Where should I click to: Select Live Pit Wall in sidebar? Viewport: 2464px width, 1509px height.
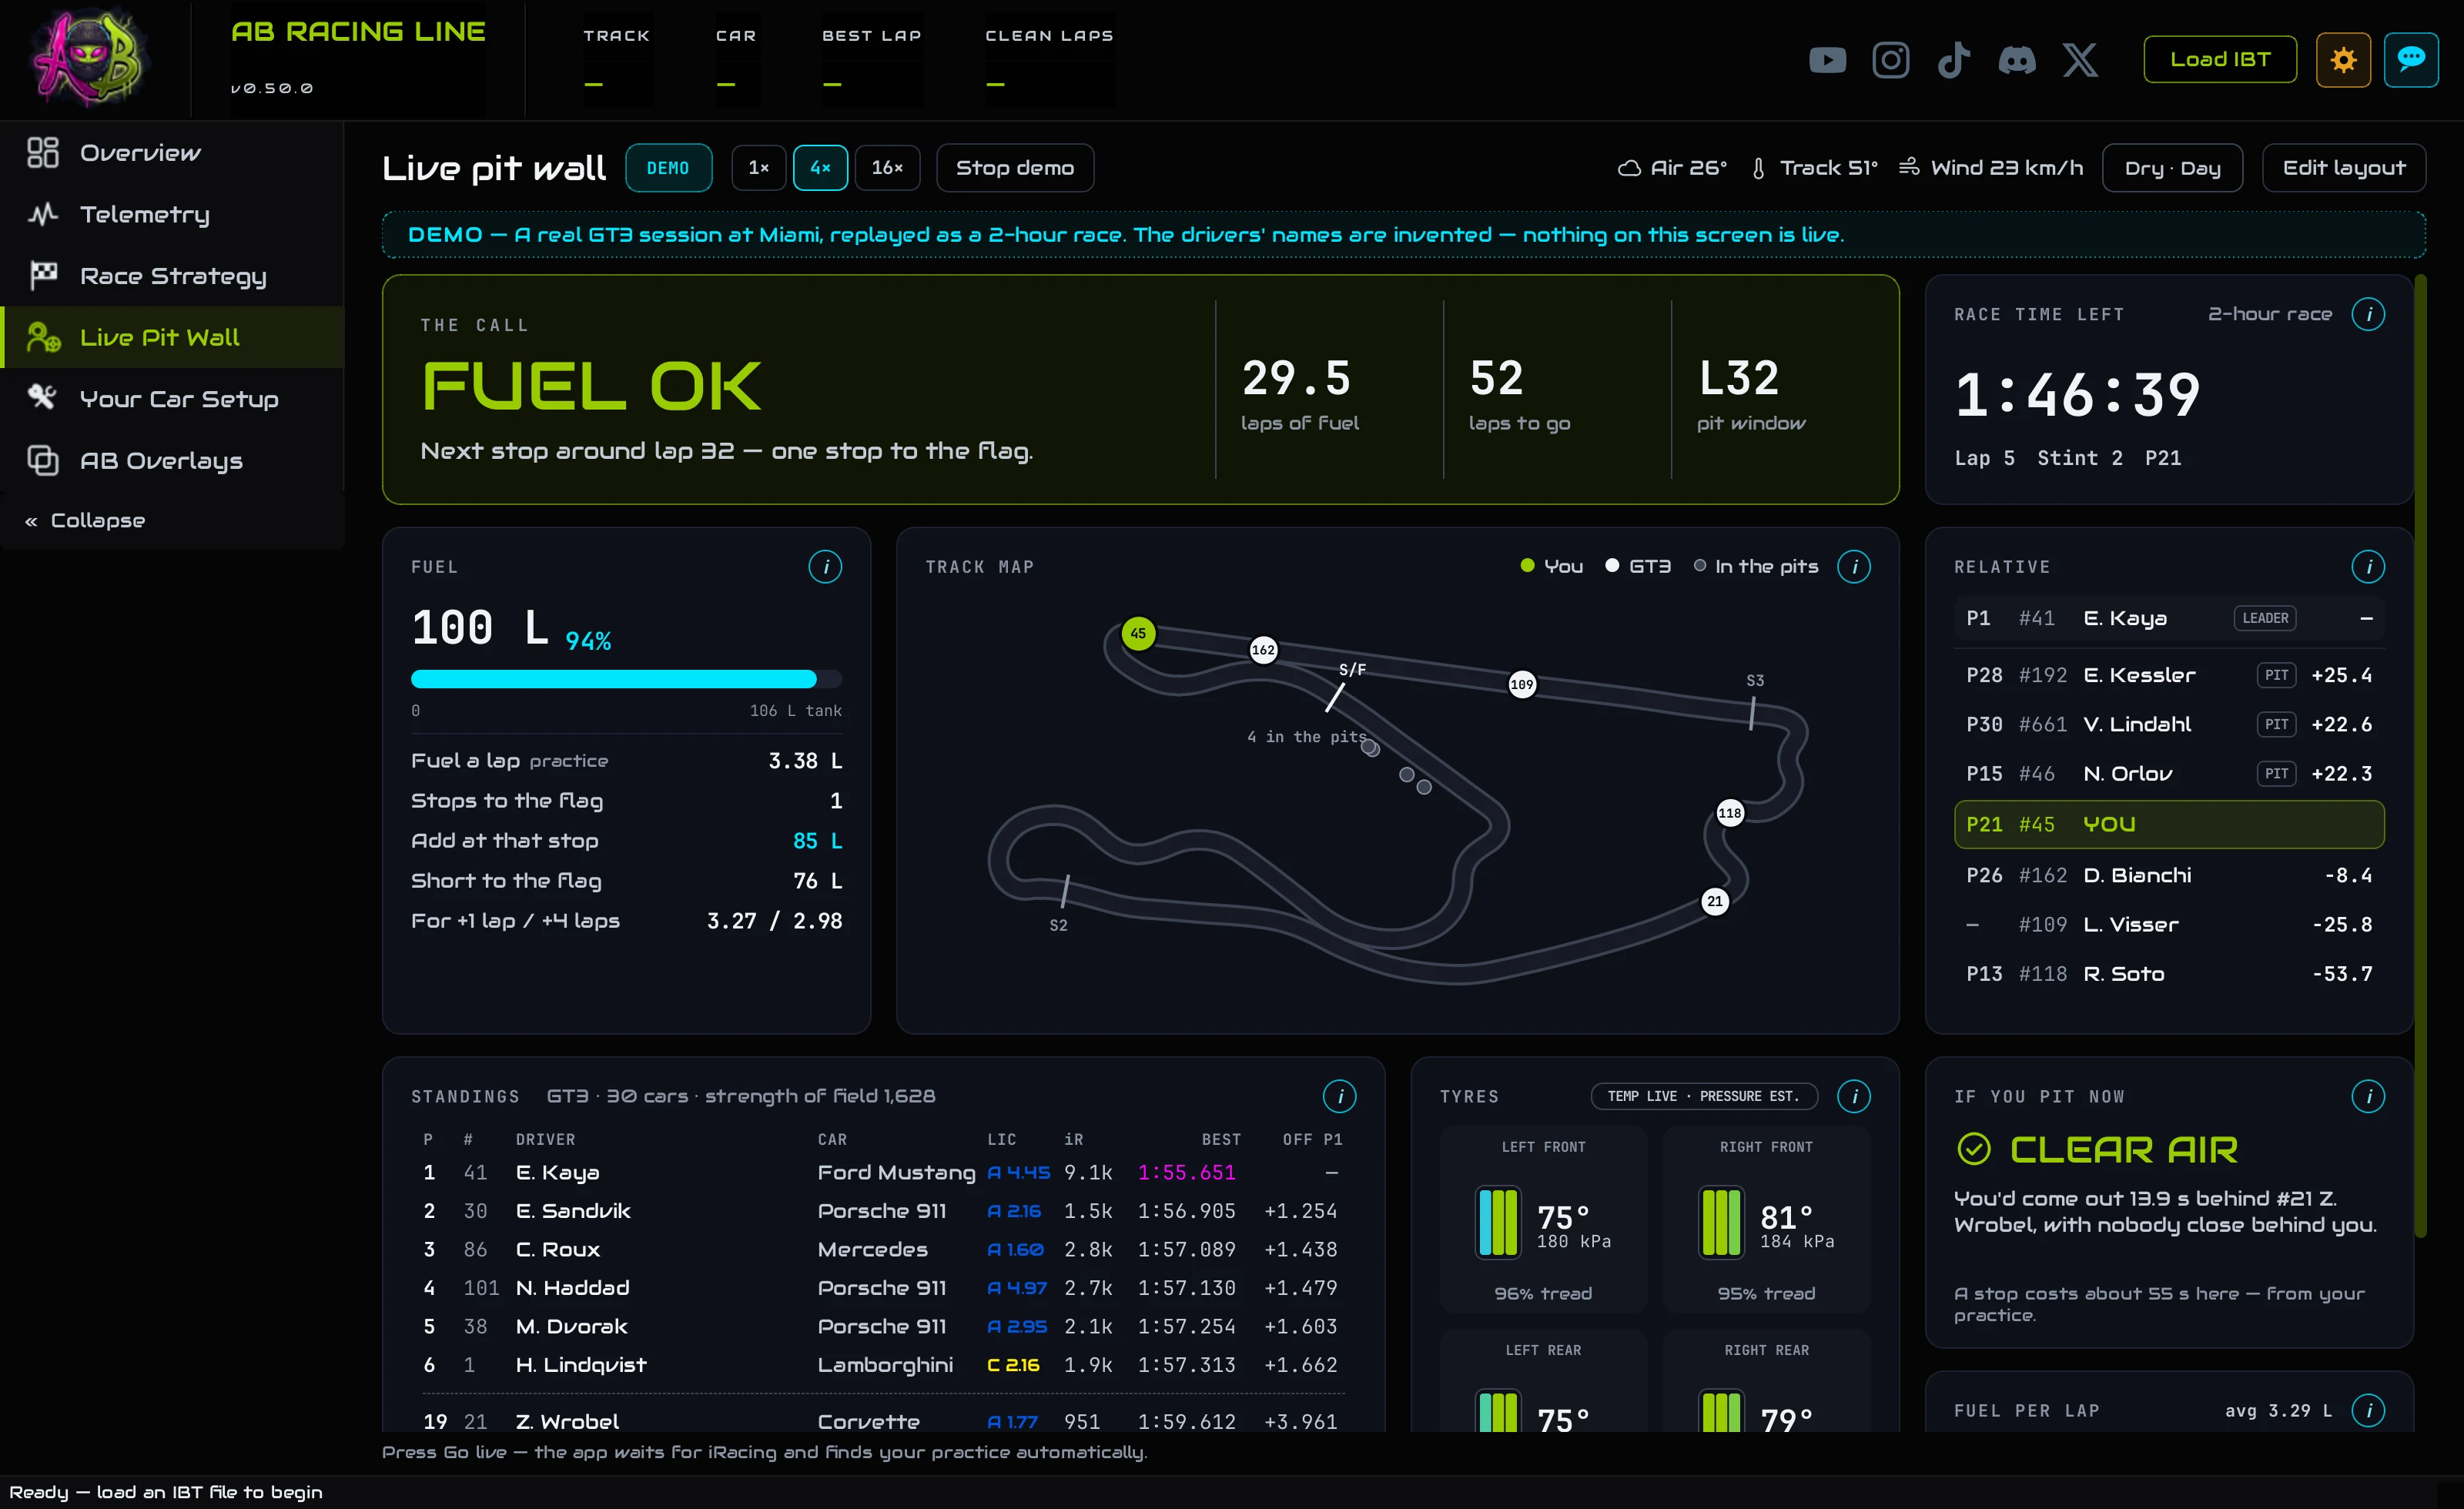point(172,337)
